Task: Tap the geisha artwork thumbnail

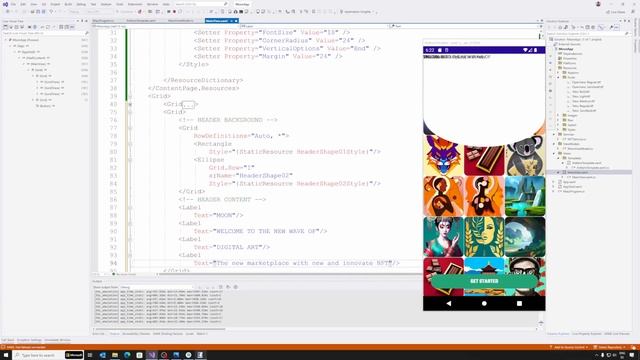Action: point(443,237)
